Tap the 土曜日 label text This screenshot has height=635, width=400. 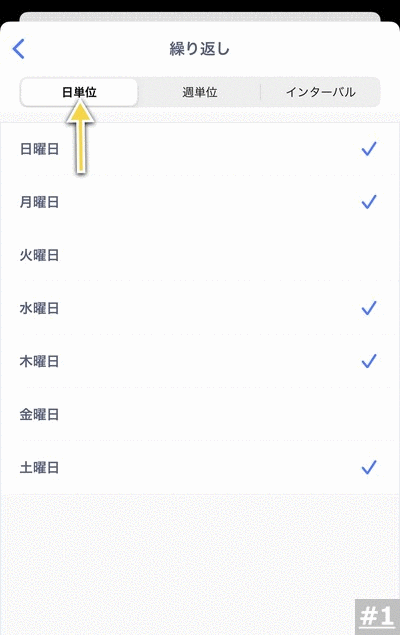pyautogui.click(x=39, y=468)
